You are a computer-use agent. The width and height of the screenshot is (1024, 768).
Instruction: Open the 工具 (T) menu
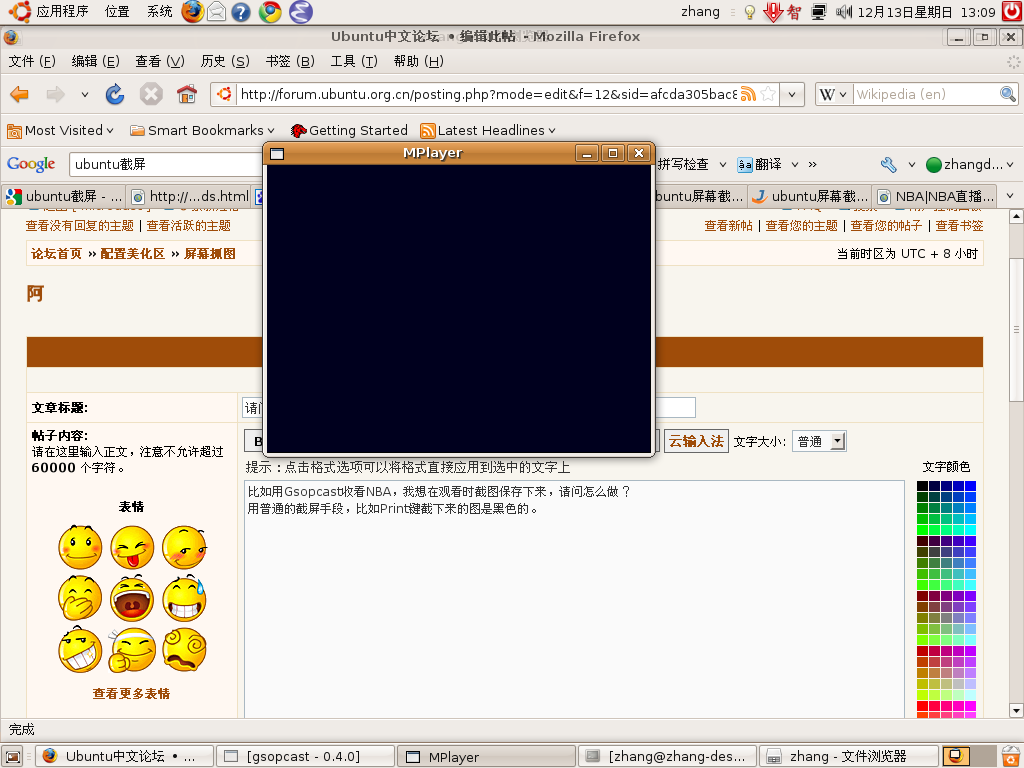354,61
